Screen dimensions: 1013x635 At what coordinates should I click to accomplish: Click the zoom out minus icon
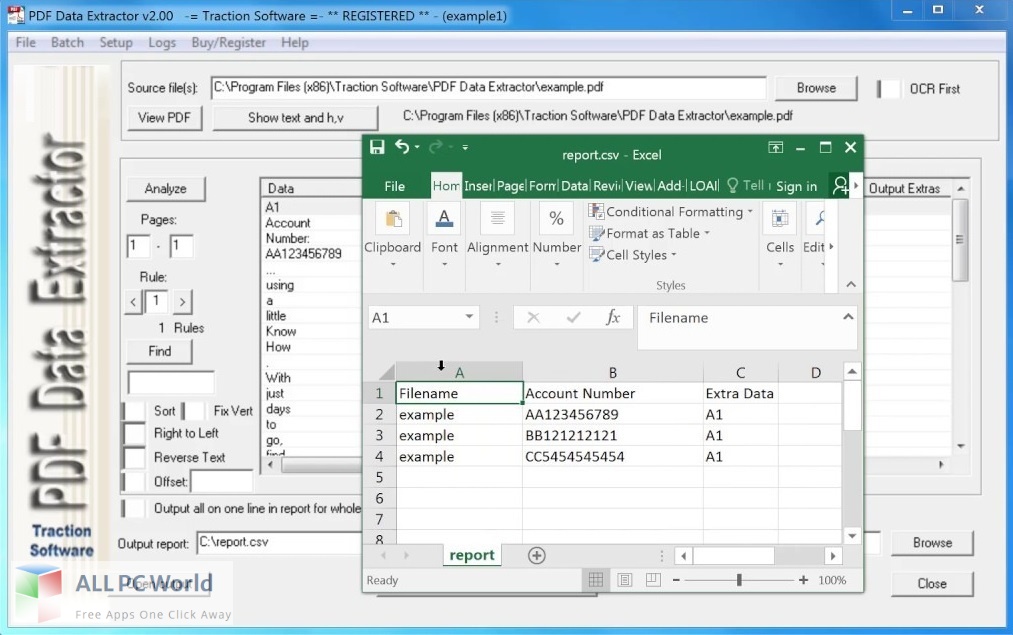tap(676, 580)
